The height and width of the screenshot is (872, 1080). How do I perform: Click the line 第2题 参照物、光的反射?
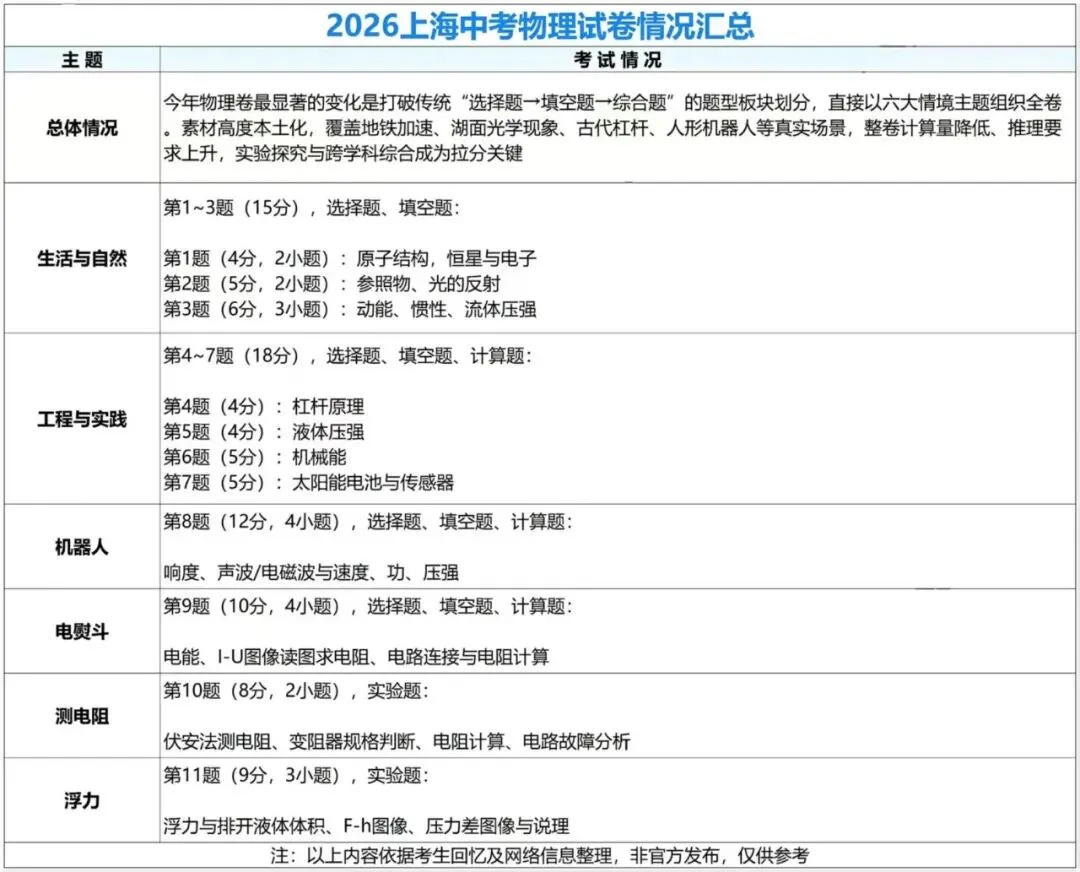click(332, 284)
